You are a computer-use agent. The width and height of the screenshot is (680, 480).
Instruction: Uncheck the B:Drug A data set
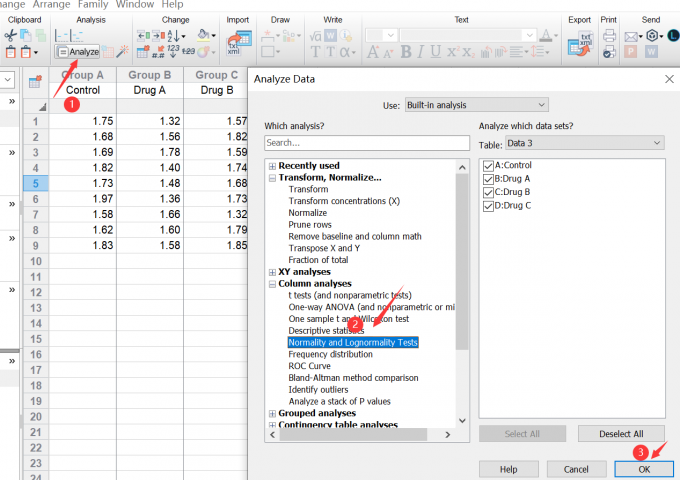pyautogui.click(x=488, y=178)
